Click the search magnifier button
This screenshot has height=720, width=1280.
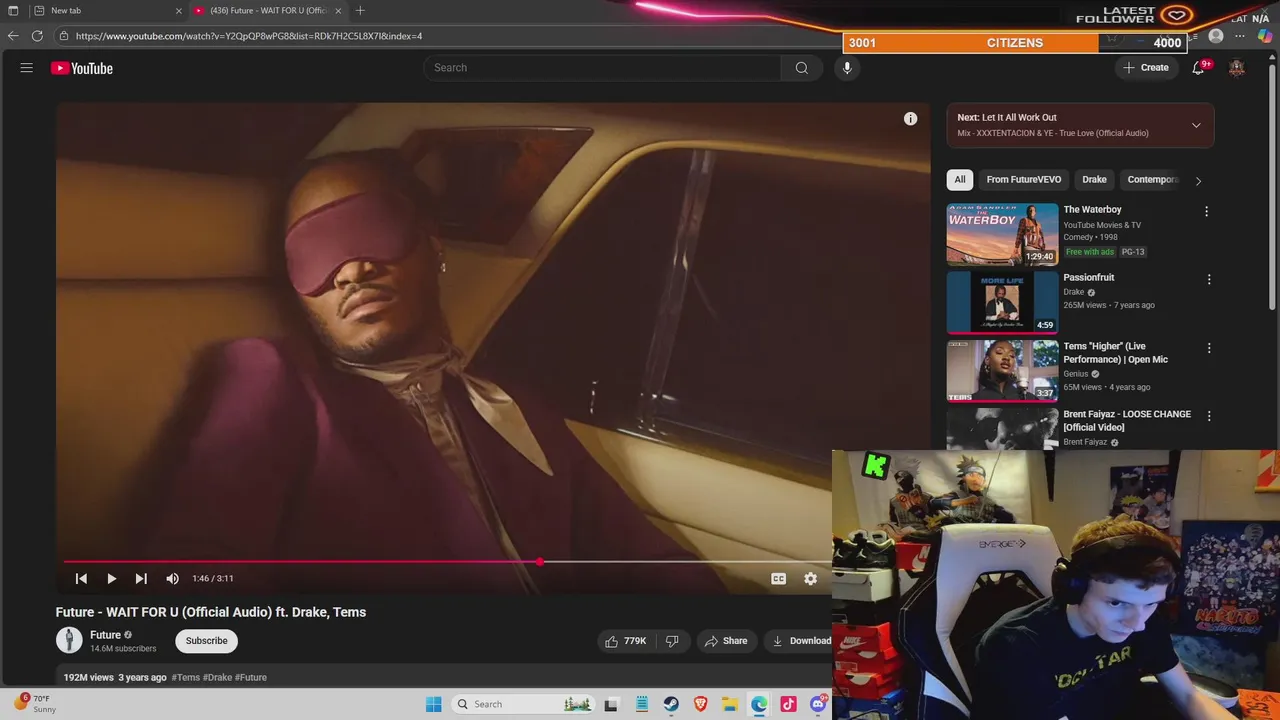pos(801,68)
